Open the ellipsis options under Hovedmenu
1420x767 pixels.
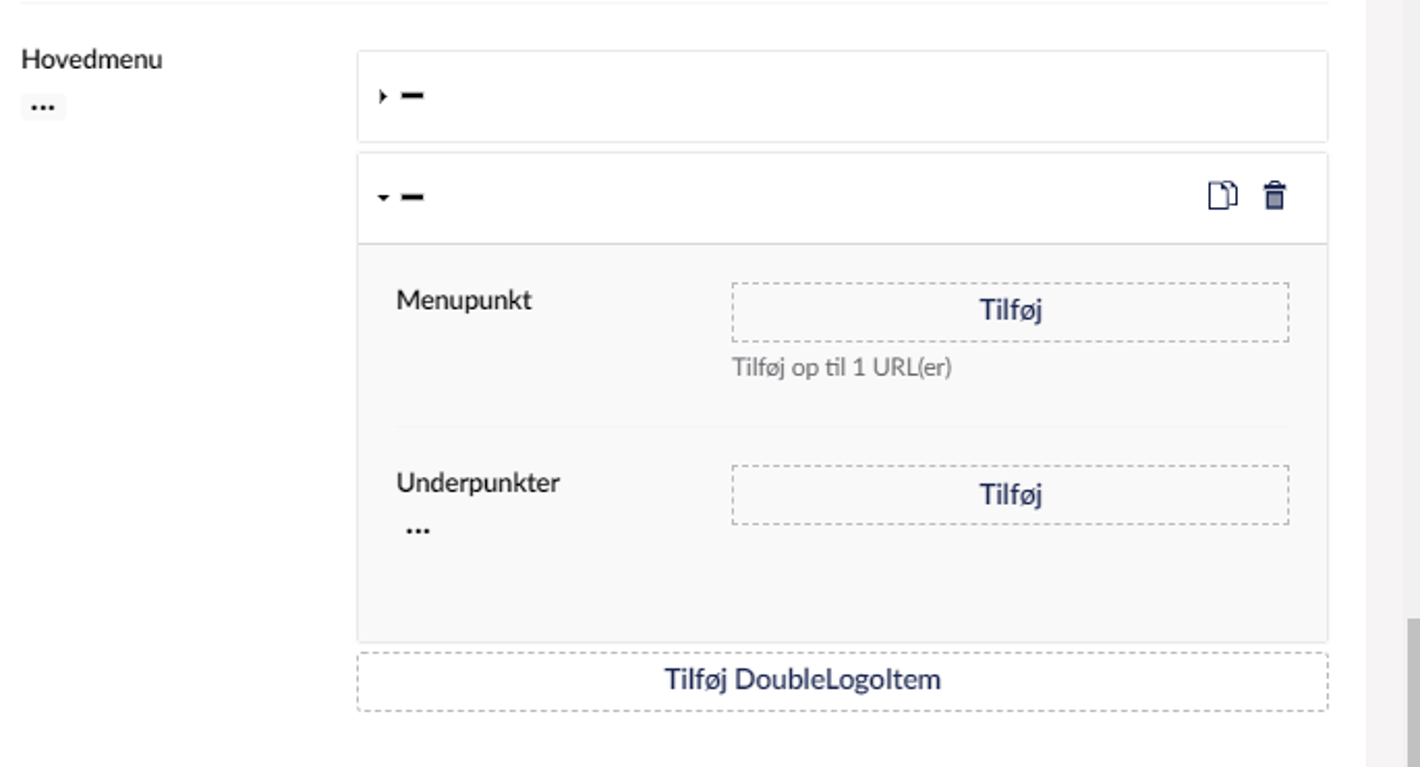(43, 107)
